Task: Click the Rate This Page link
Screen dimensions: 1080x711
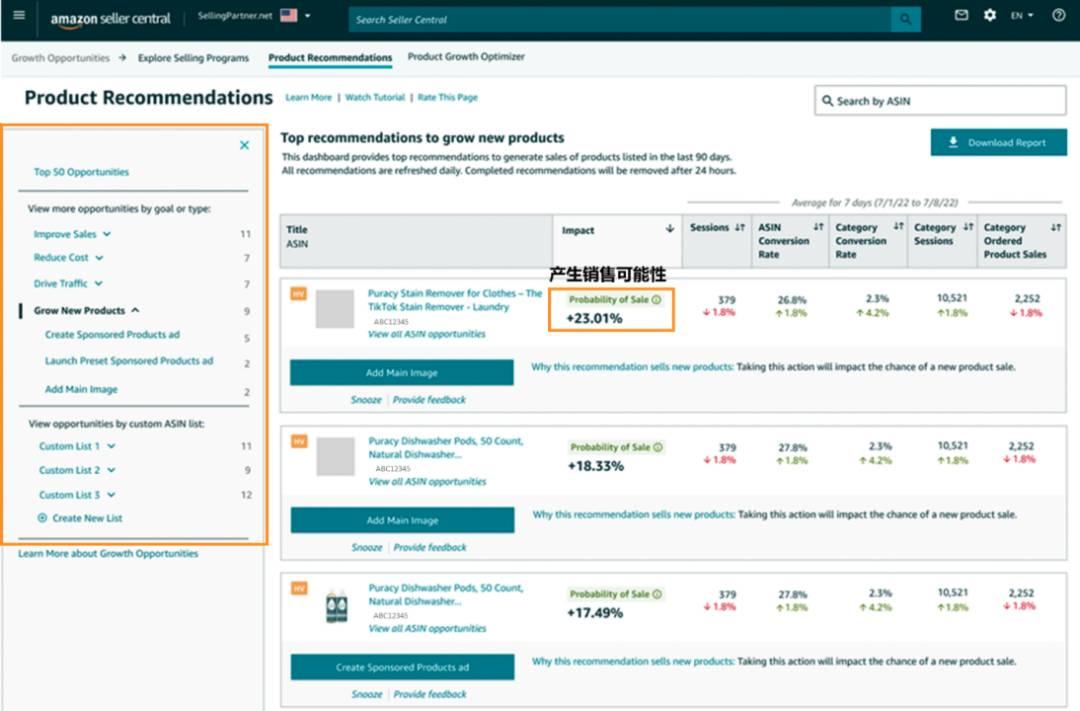Action: tap(448, 97)
